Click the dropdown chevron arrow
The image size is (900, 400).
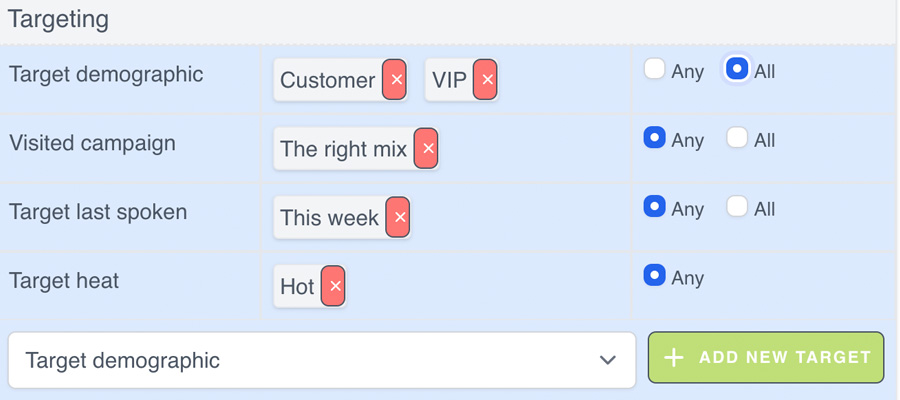click(606, 360)
